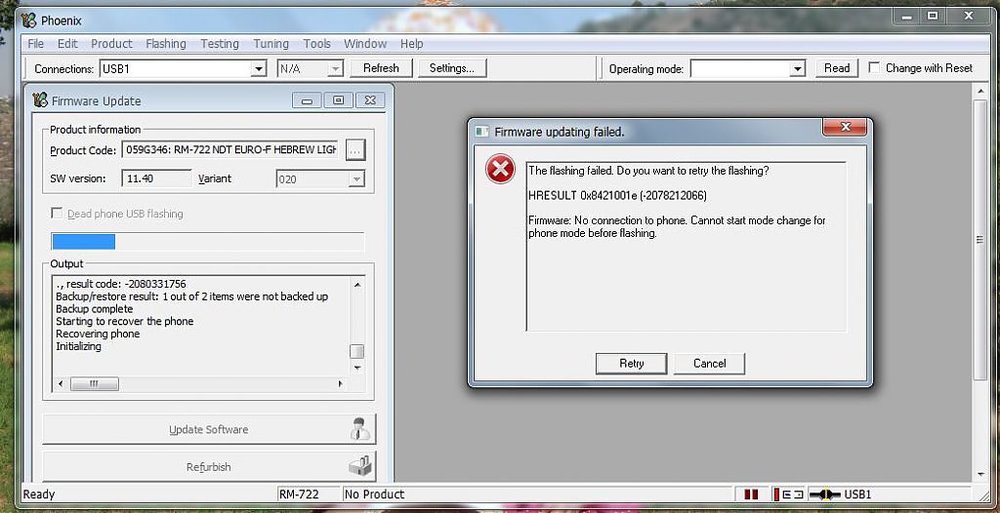
Task: Click the Ready status bar text
Action: point(39,494)
